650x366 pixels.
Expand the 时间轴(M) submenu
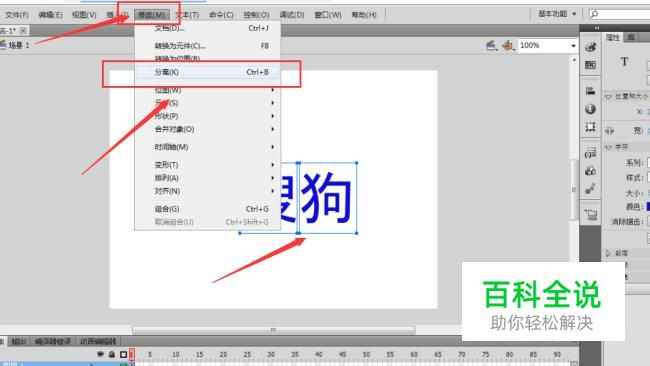coord(208,147)
